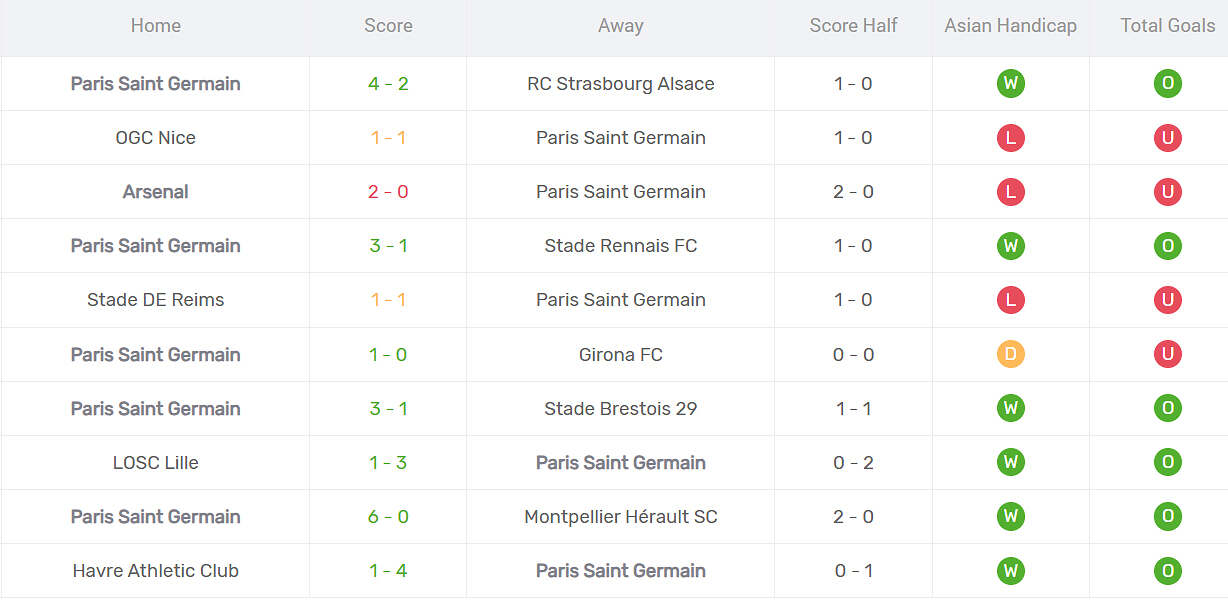The width and height of the screenshot is (1228, 601).
Task: Click the O badge for Montpellier match
Action: click(1167, 517)
